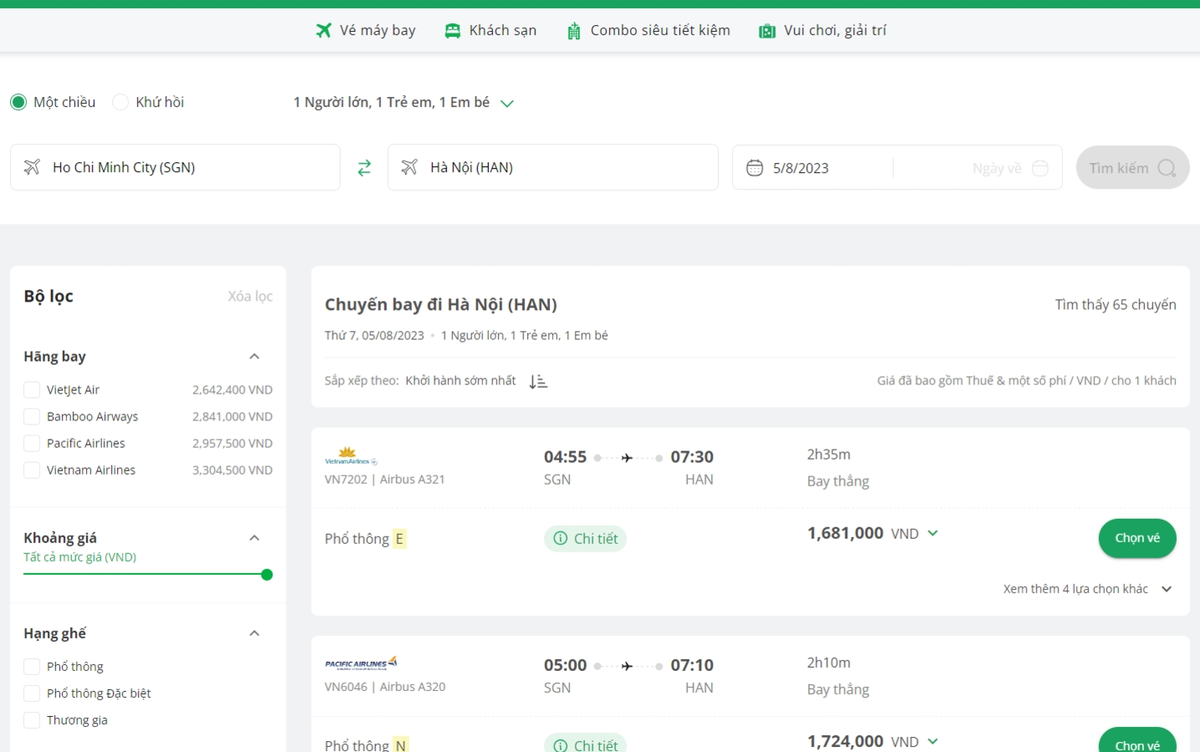Click the Tìm thấy 65 chuyến text

click(1116, 305)
